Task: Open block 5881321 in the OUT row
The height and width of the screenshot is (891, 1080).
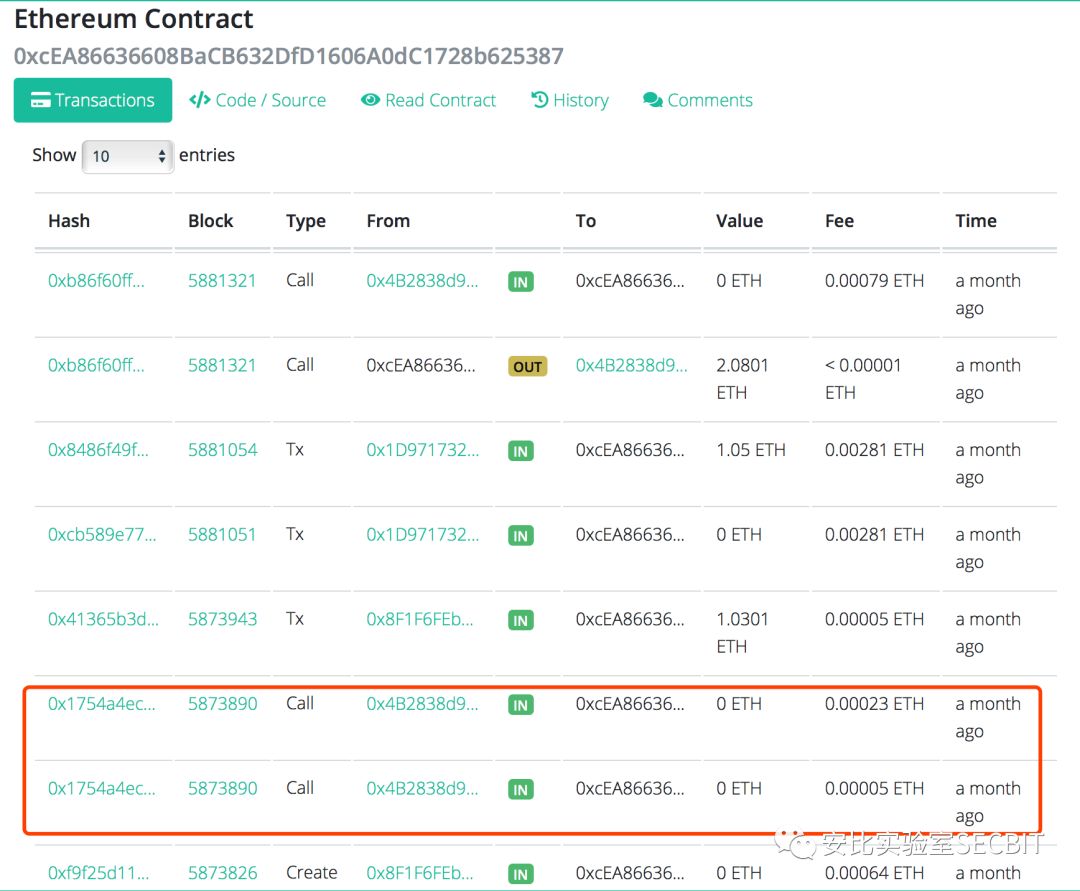Action: click(222, 366)
